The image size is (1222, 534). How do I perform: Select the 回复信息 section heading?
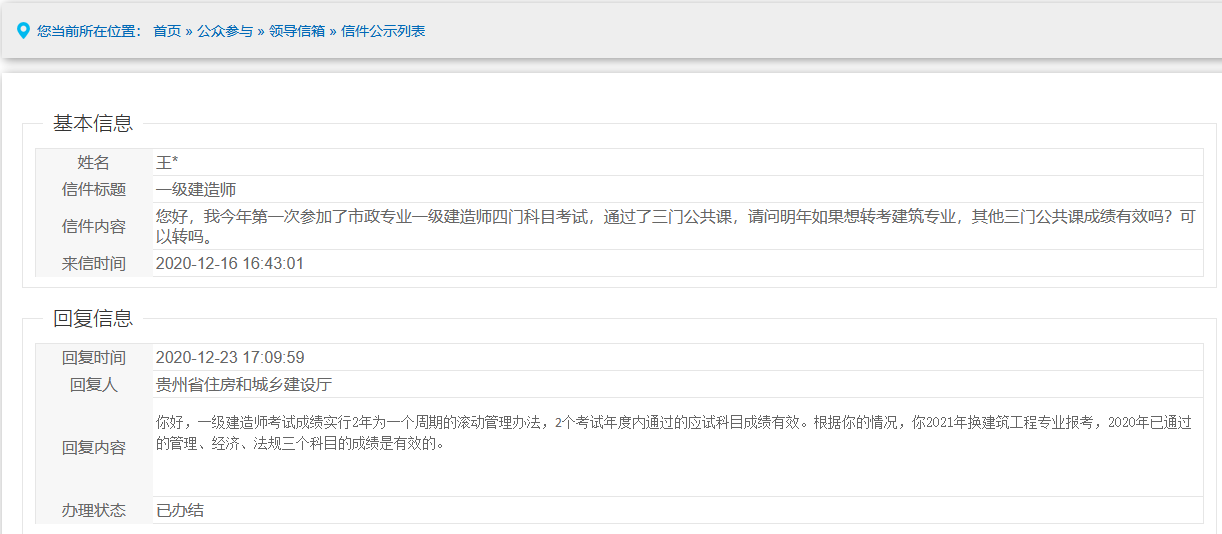tap(93, 319)
